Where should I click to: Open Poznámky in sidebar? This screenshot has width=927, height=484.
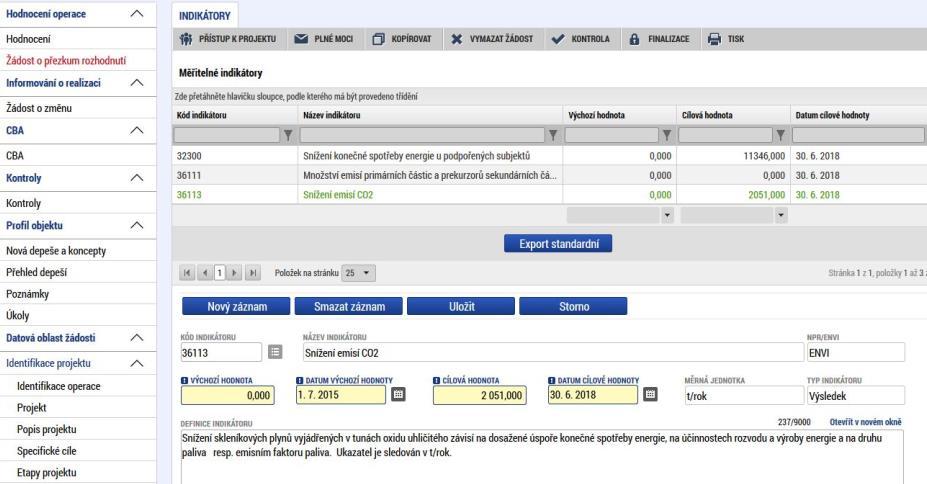coord(27,294)
